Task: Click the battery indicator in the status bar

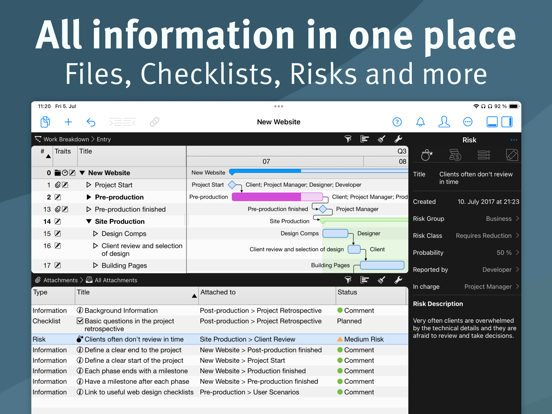Action: pyautogui.click(x=514, y=106)
